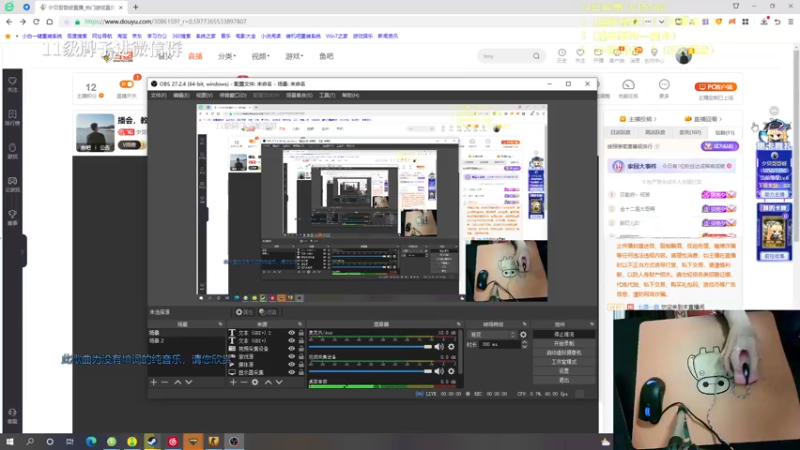
Task: Click the PC客户端 orange button
Action: (715, 87)
